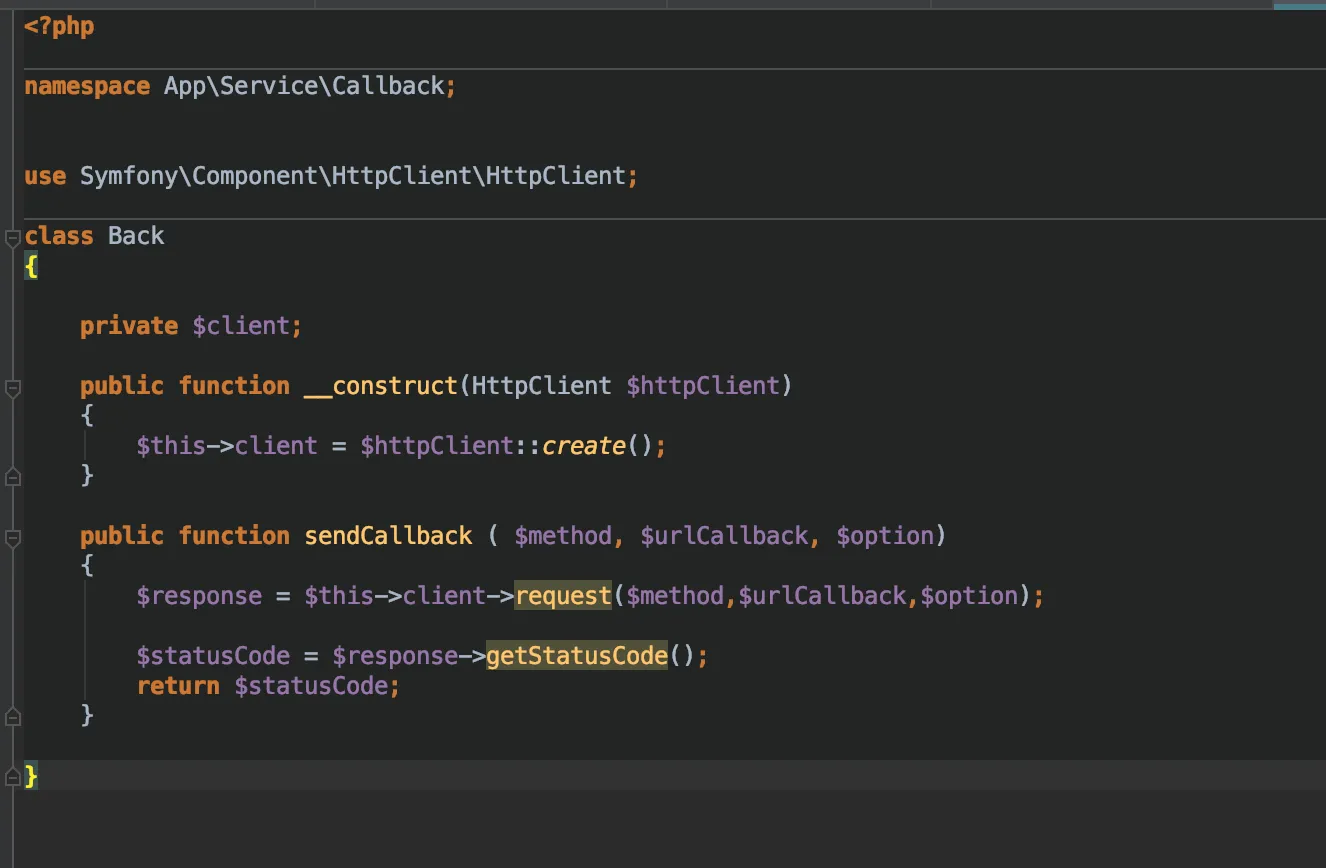Click $response at the start of its assignment
The image size is (1326, 868).
point(199,596)
